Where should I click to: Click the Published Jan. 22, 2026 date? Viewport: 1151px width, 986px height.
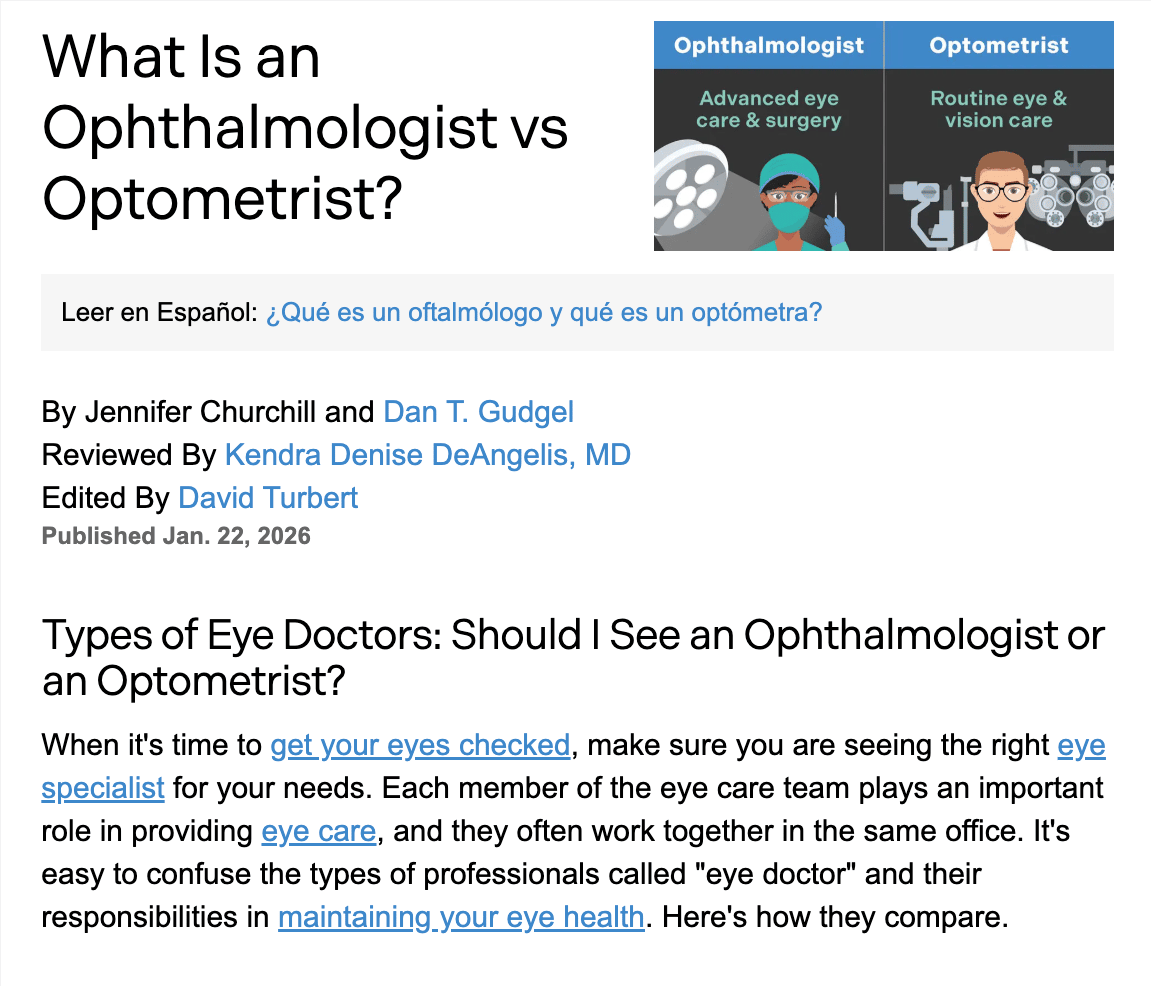coord(176,536)
